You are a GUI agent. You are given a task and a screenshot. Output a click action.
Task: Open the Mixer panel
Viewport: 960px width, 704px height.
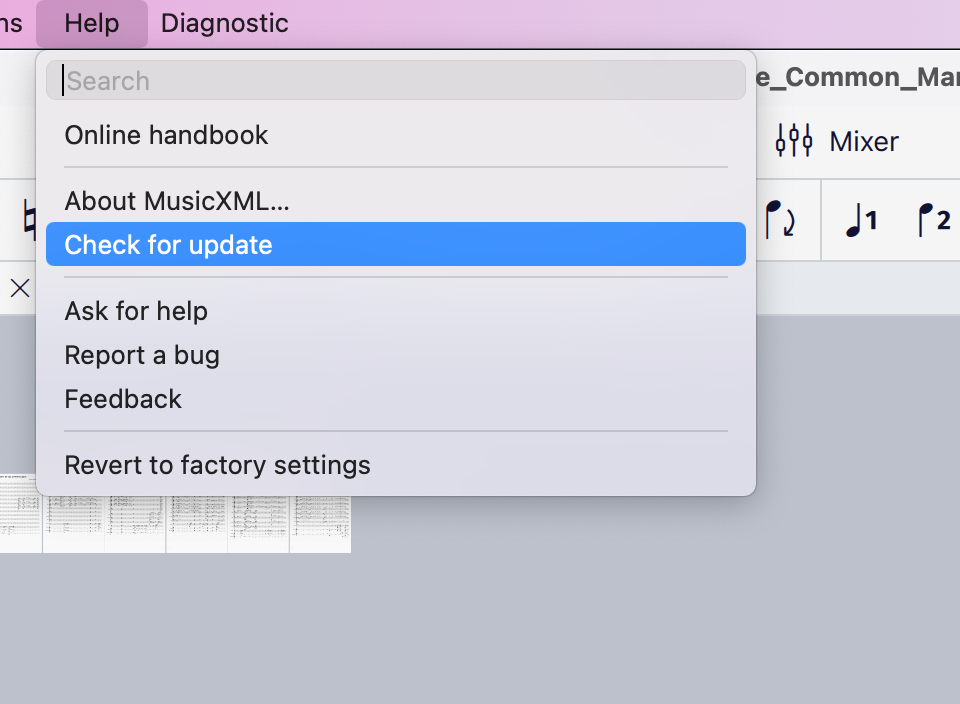862,141
